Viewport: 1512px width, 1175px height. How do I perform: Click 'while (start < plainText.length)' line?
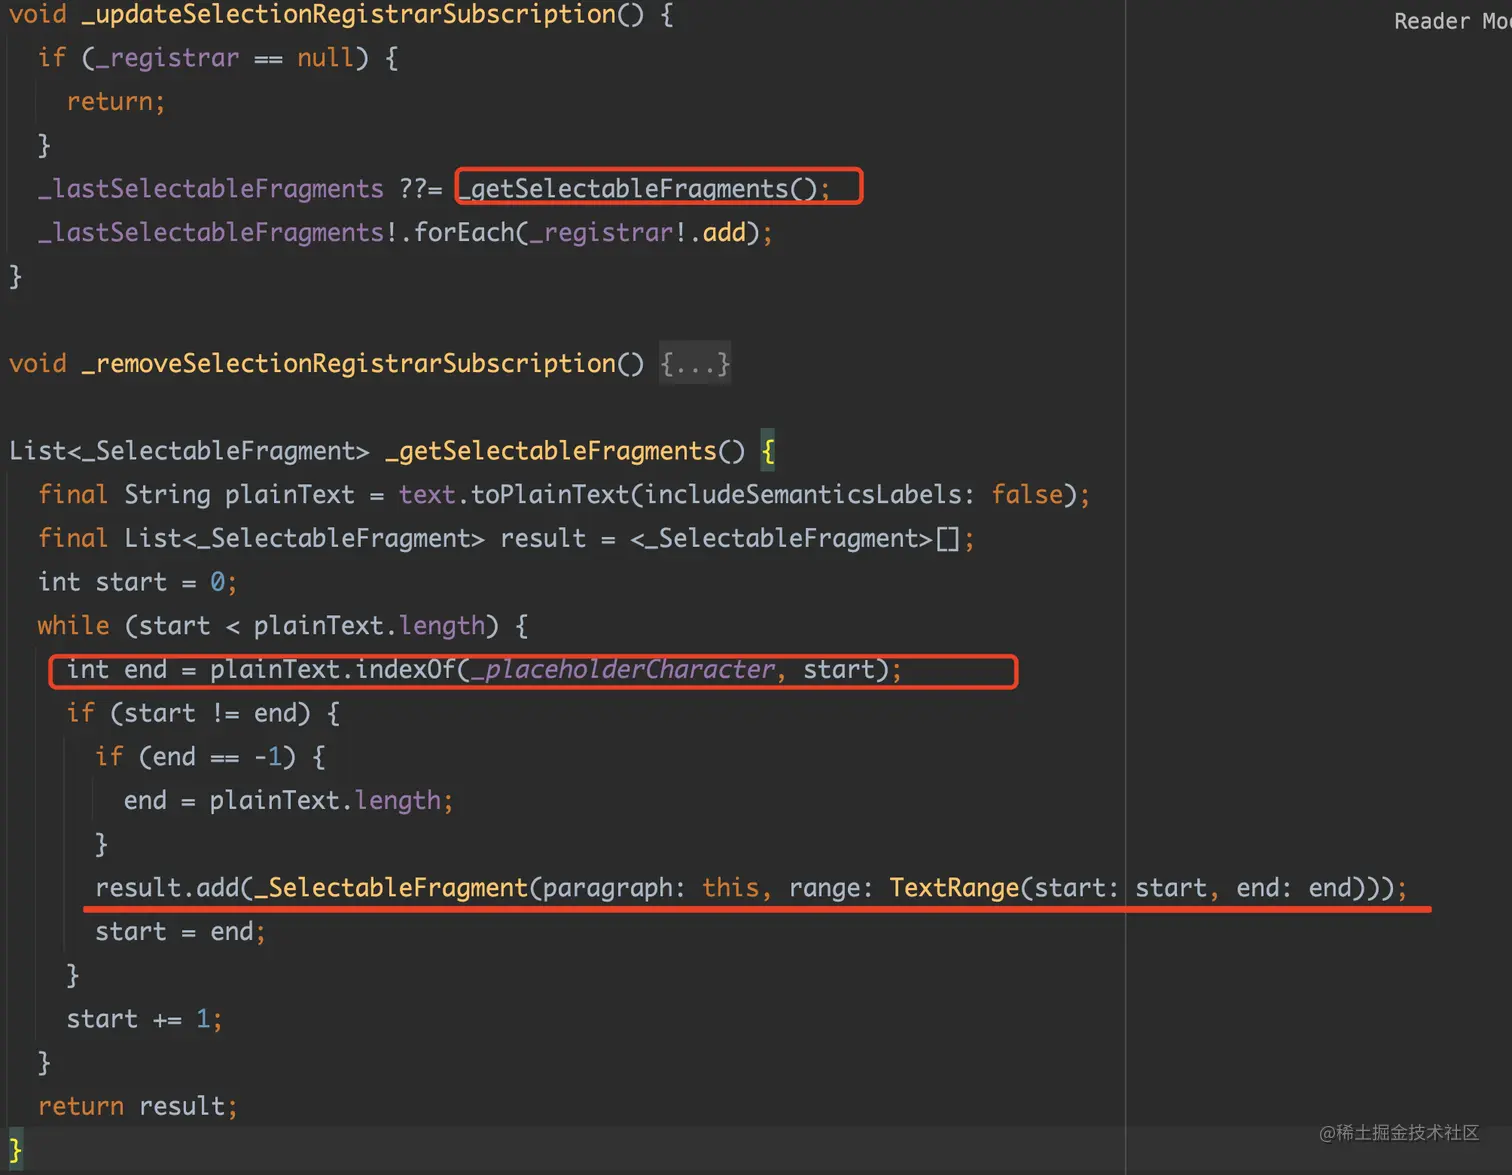(x=283, y=626)
